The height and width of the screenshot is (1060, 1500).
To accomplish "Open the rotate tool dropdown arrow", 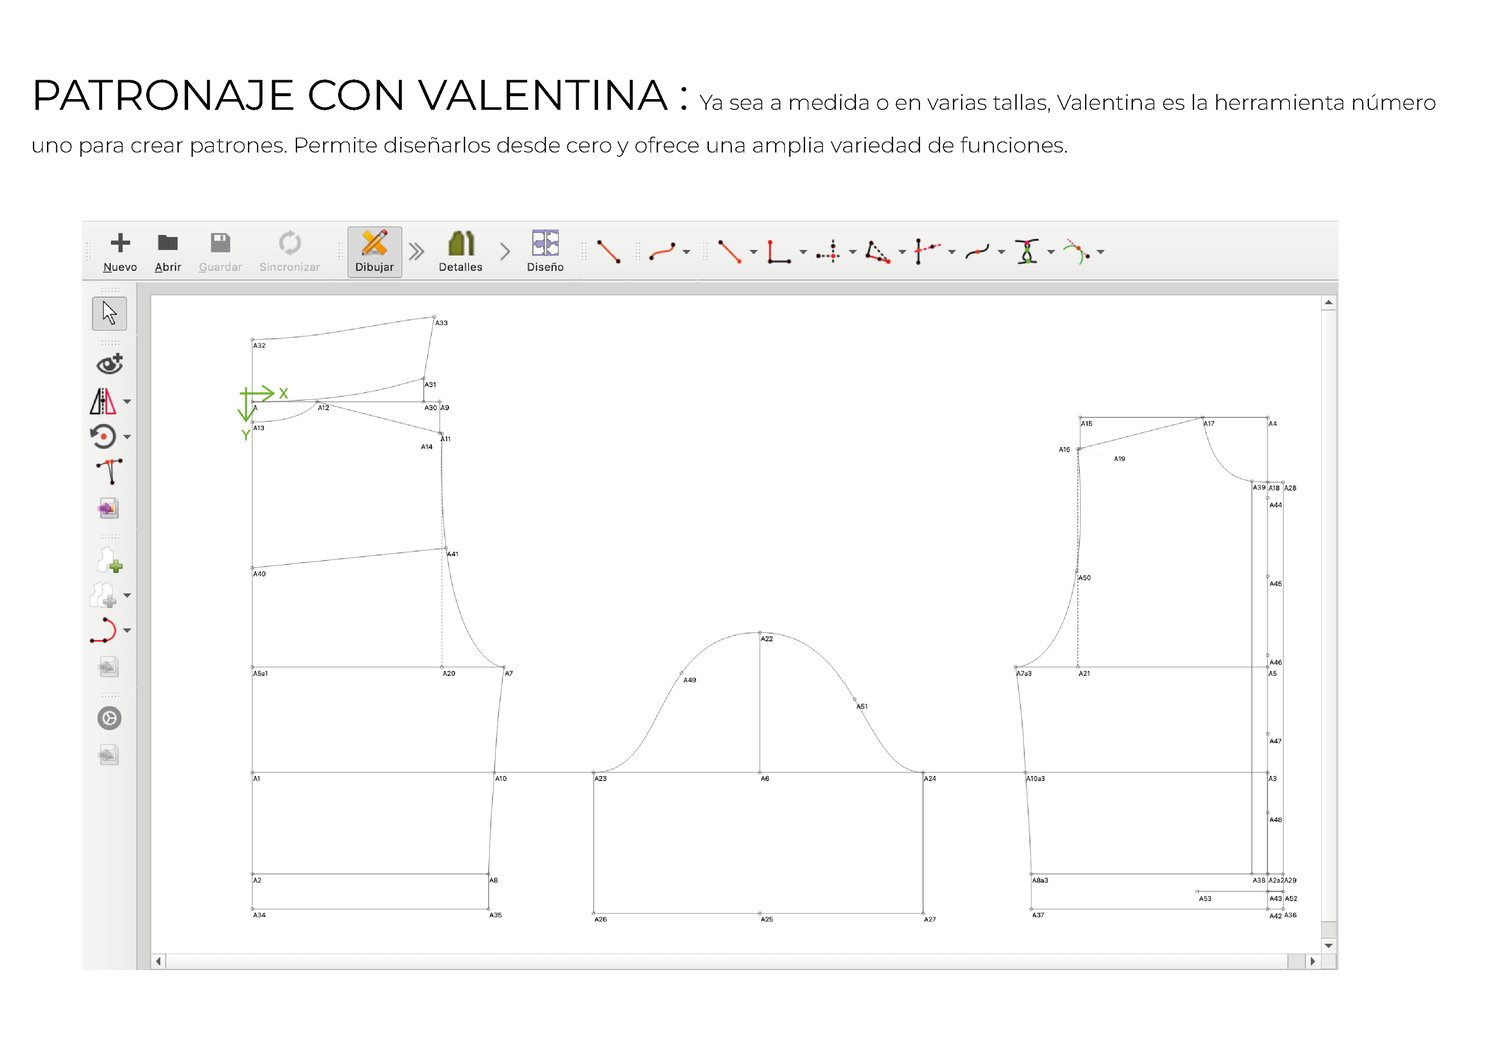I will [127, 437].
